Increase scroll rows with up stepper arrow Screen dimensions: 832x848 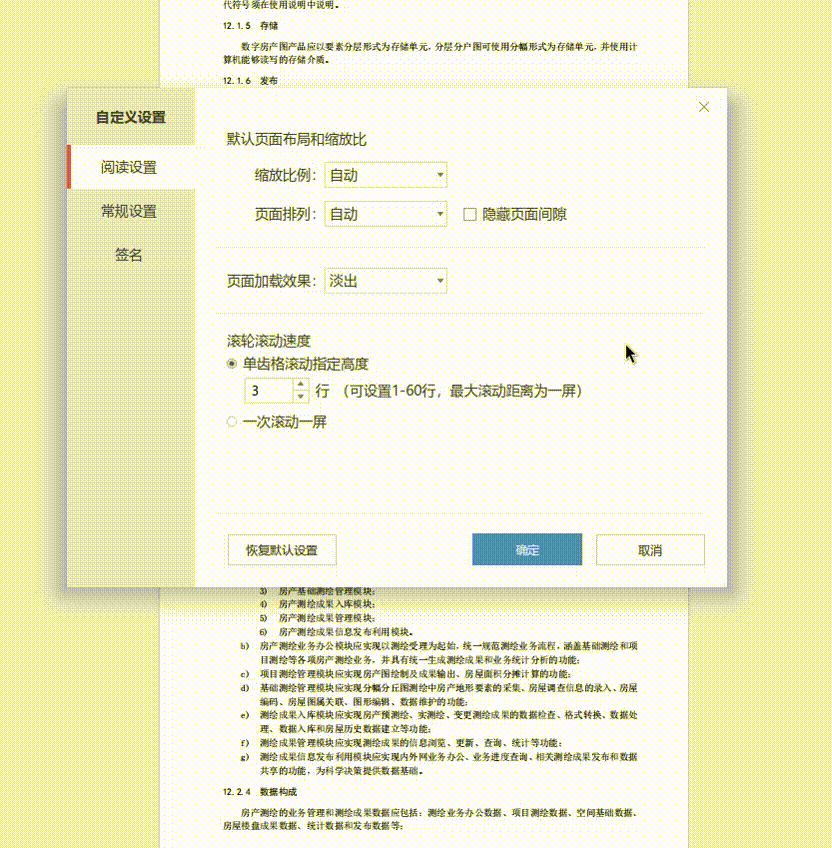[x=301, y=384]
